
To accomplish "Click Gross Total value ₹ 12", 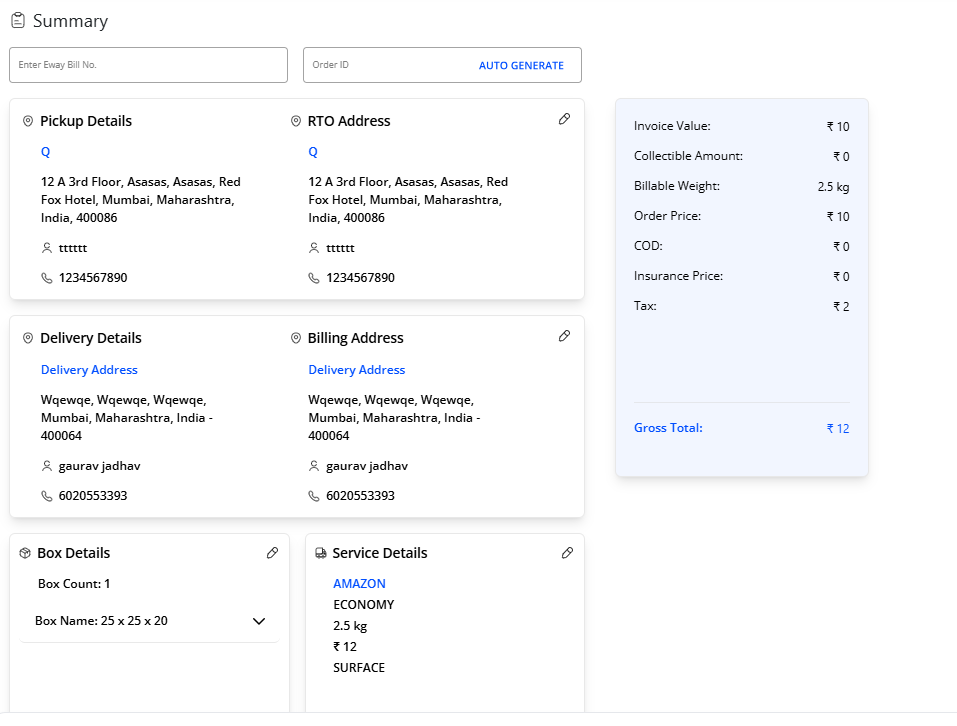I will pos(838,428).
